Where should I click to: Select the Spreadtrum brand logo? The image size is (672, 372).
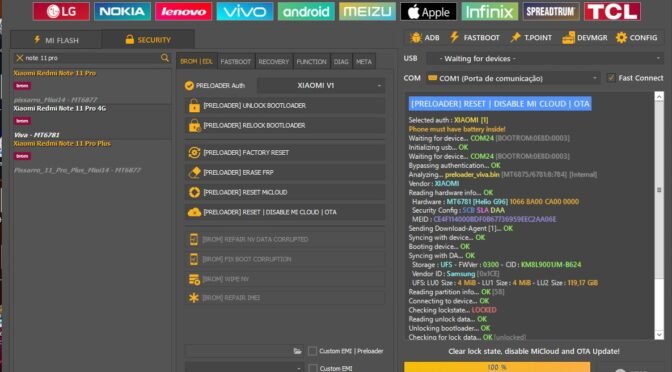[x=551, y=12]
